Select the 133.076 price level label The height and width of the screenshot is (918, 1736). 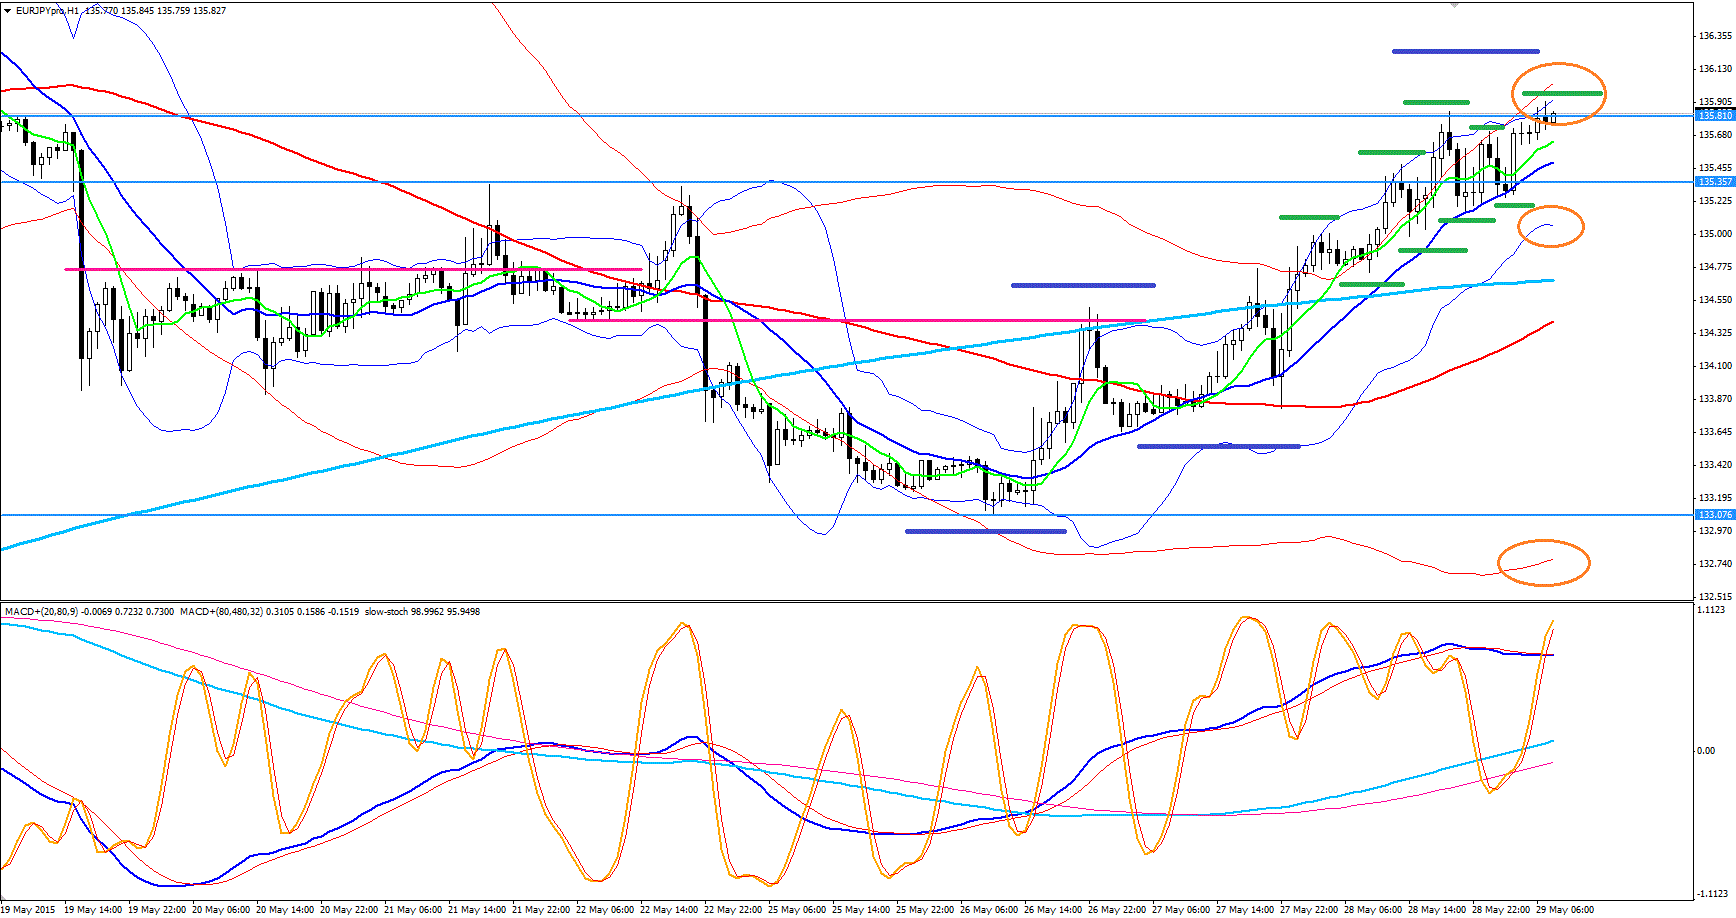[1715, 515]
